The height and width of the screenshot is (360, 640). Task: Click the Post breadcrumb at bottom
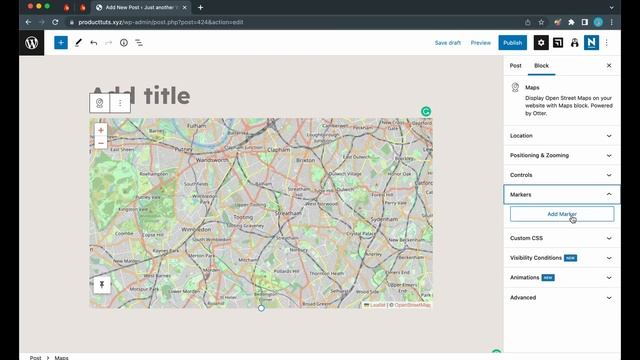pos(36,357)
